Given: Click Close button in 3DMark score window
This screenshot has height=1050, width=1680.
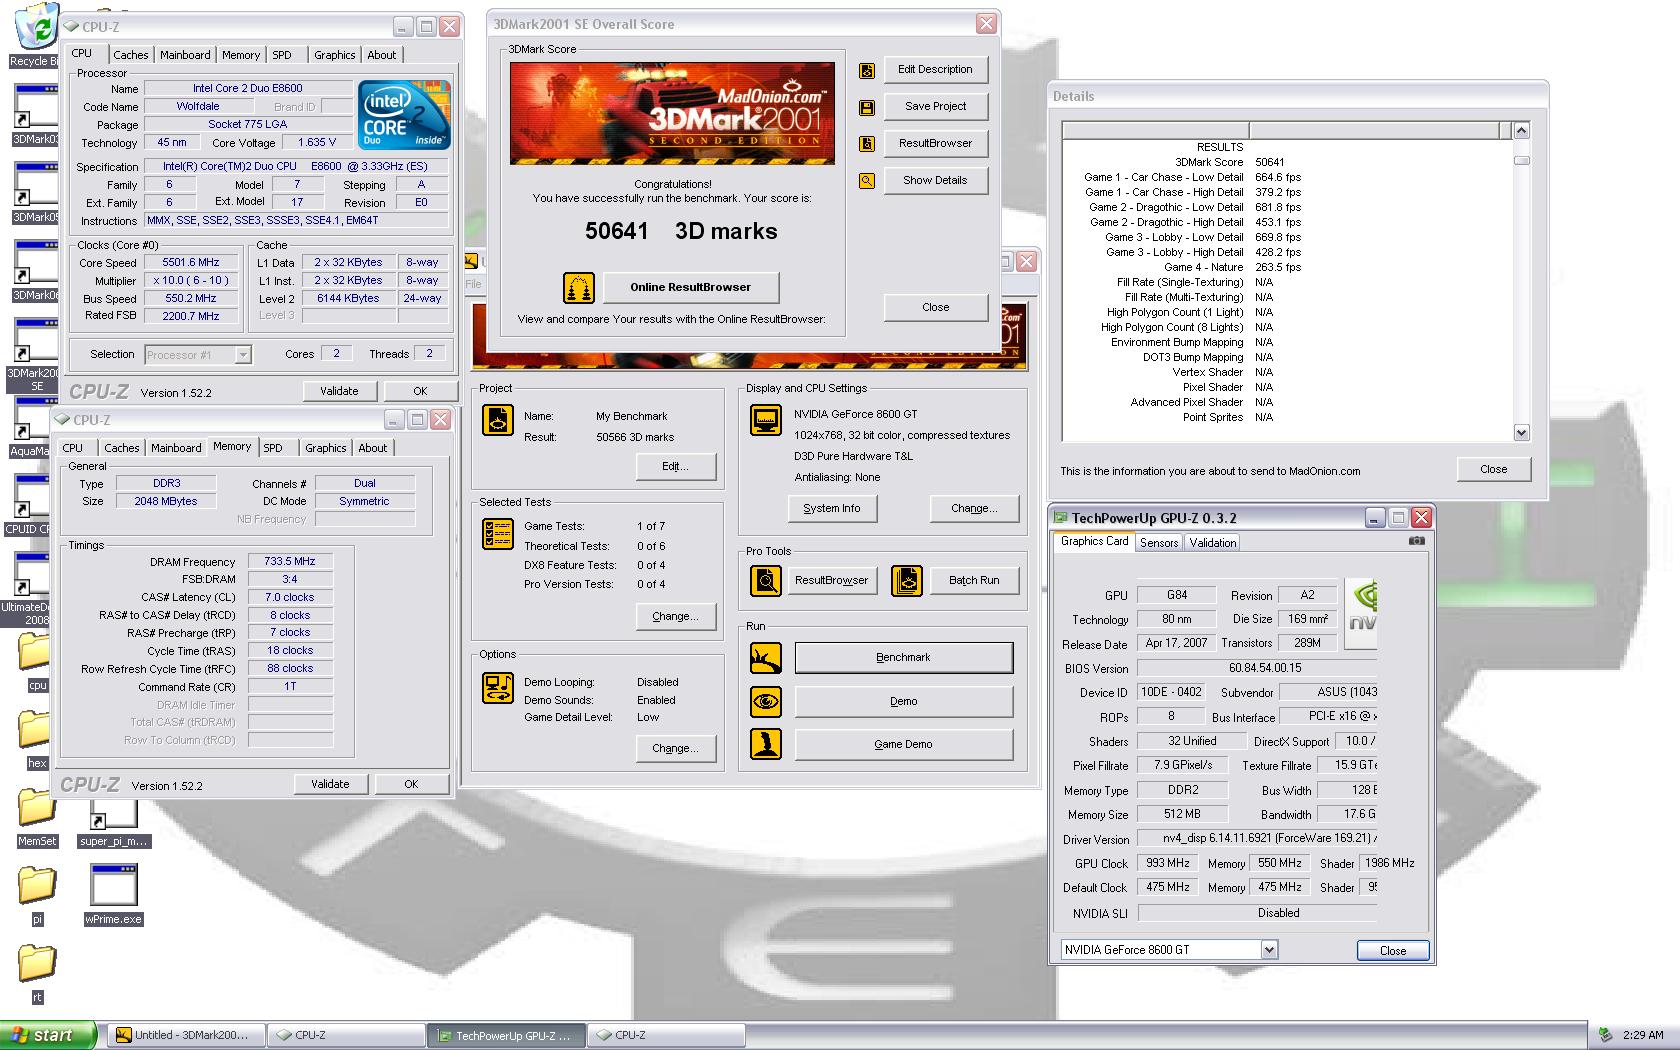Looking at the screenshot, I should coord(935,308).
